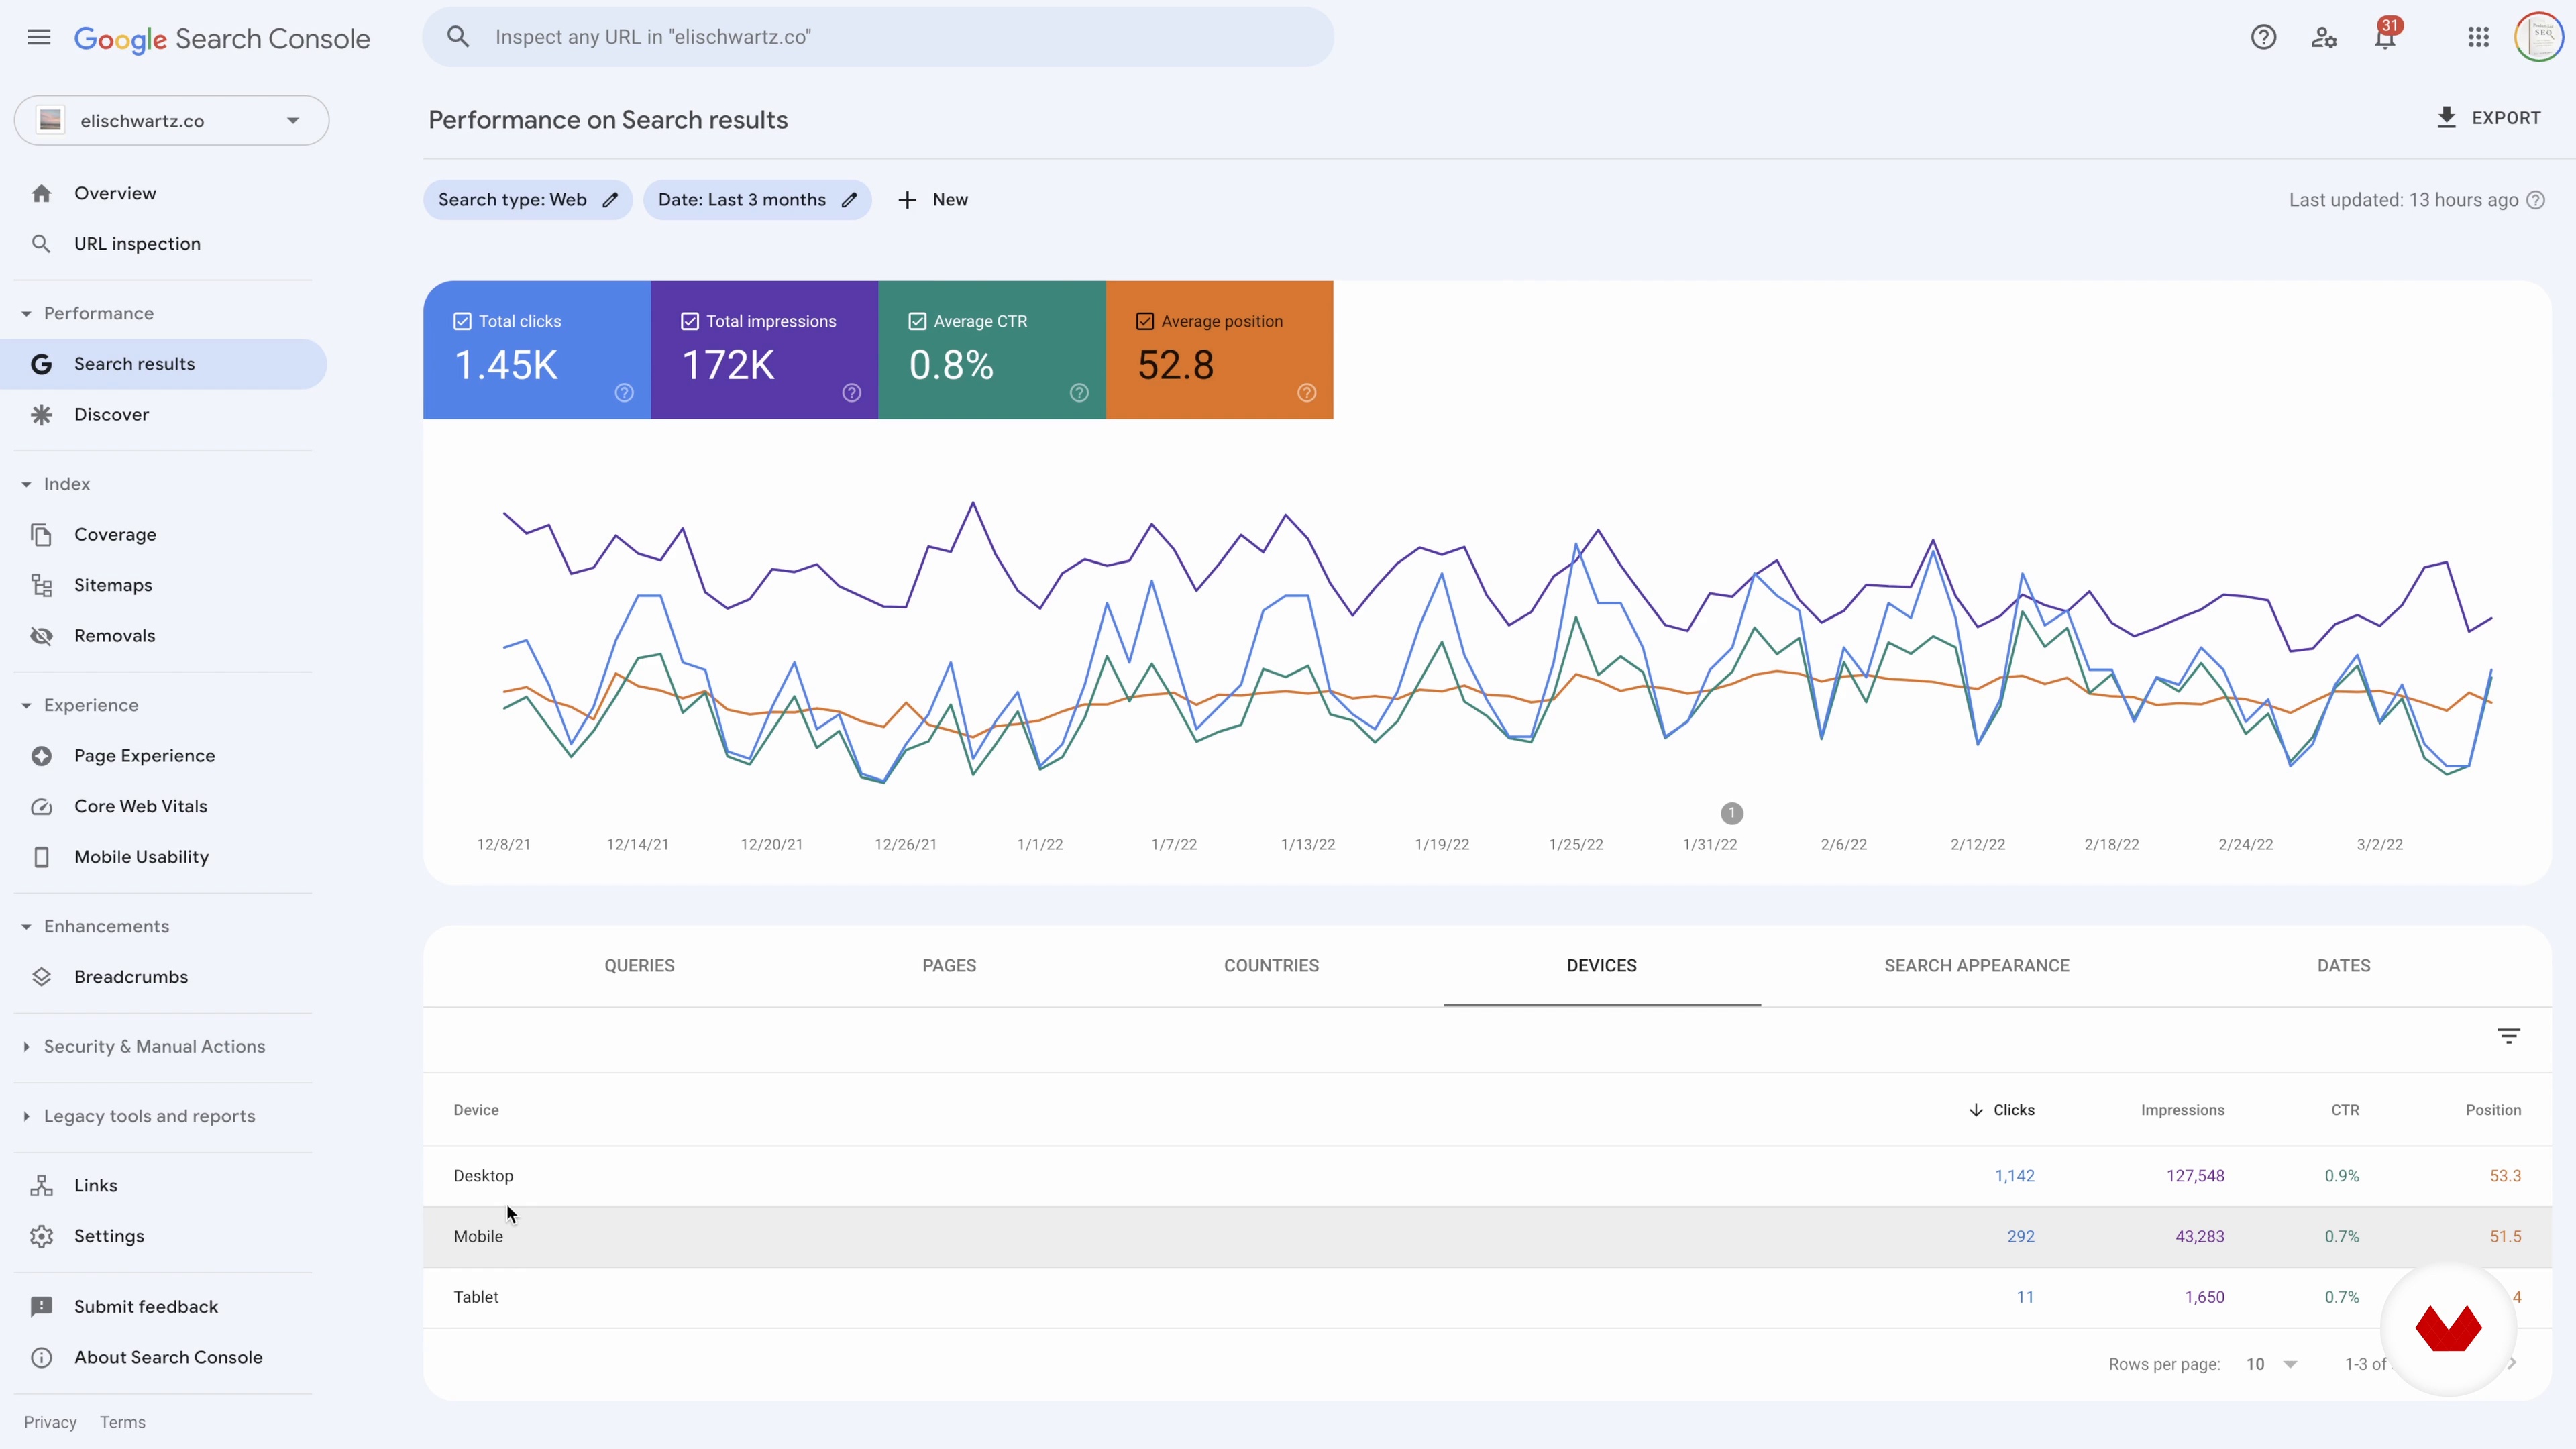Click the Inspect any URL search field
Viewport: 2576px width, 1449px height.
click(x=877, y=37)
